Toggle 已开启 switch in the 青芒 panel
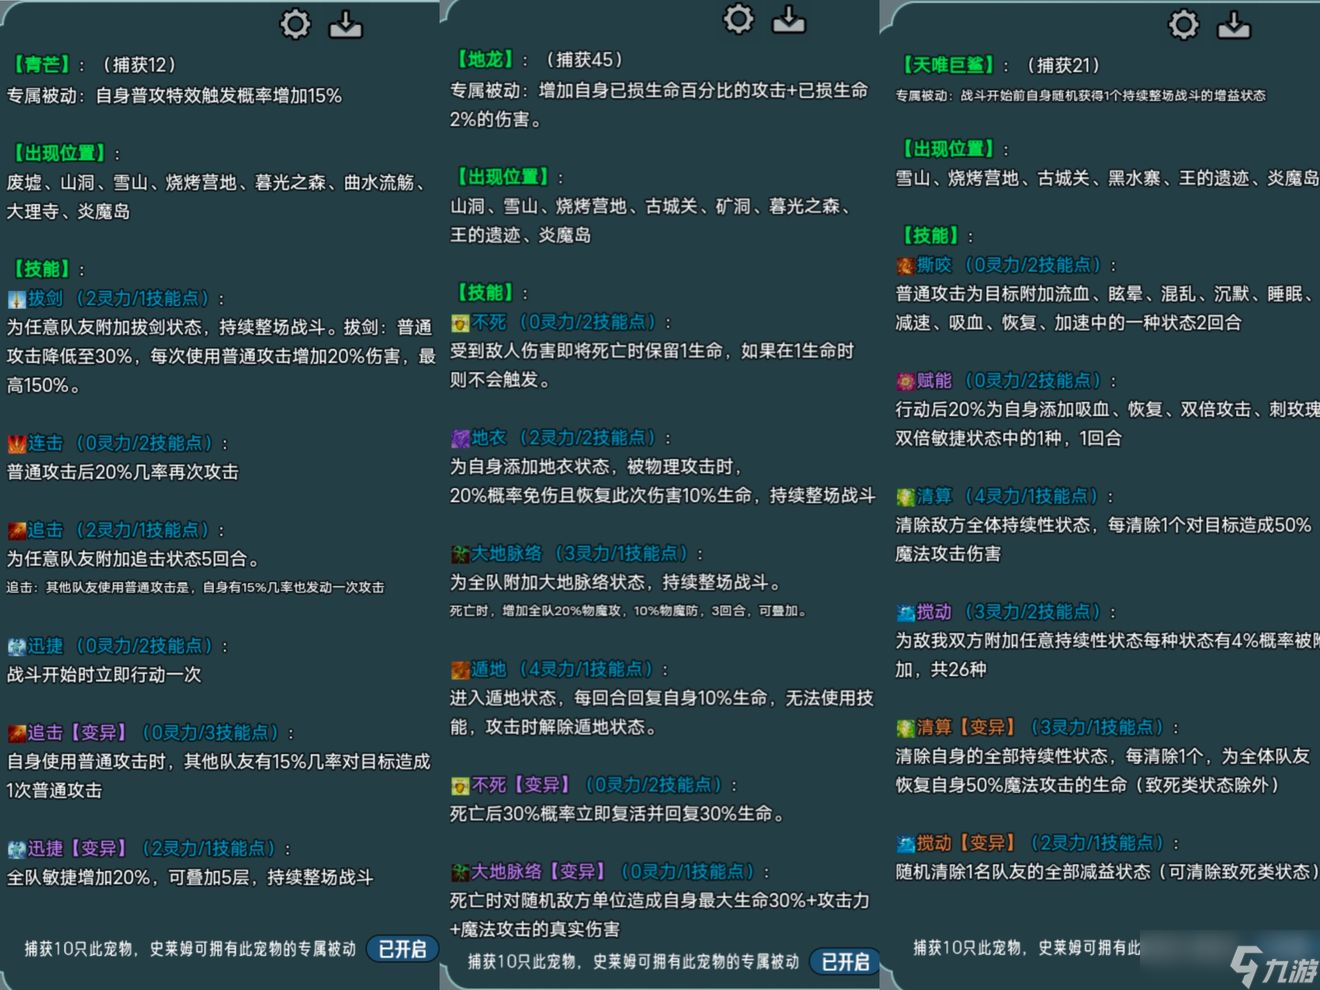 [402, 949]
